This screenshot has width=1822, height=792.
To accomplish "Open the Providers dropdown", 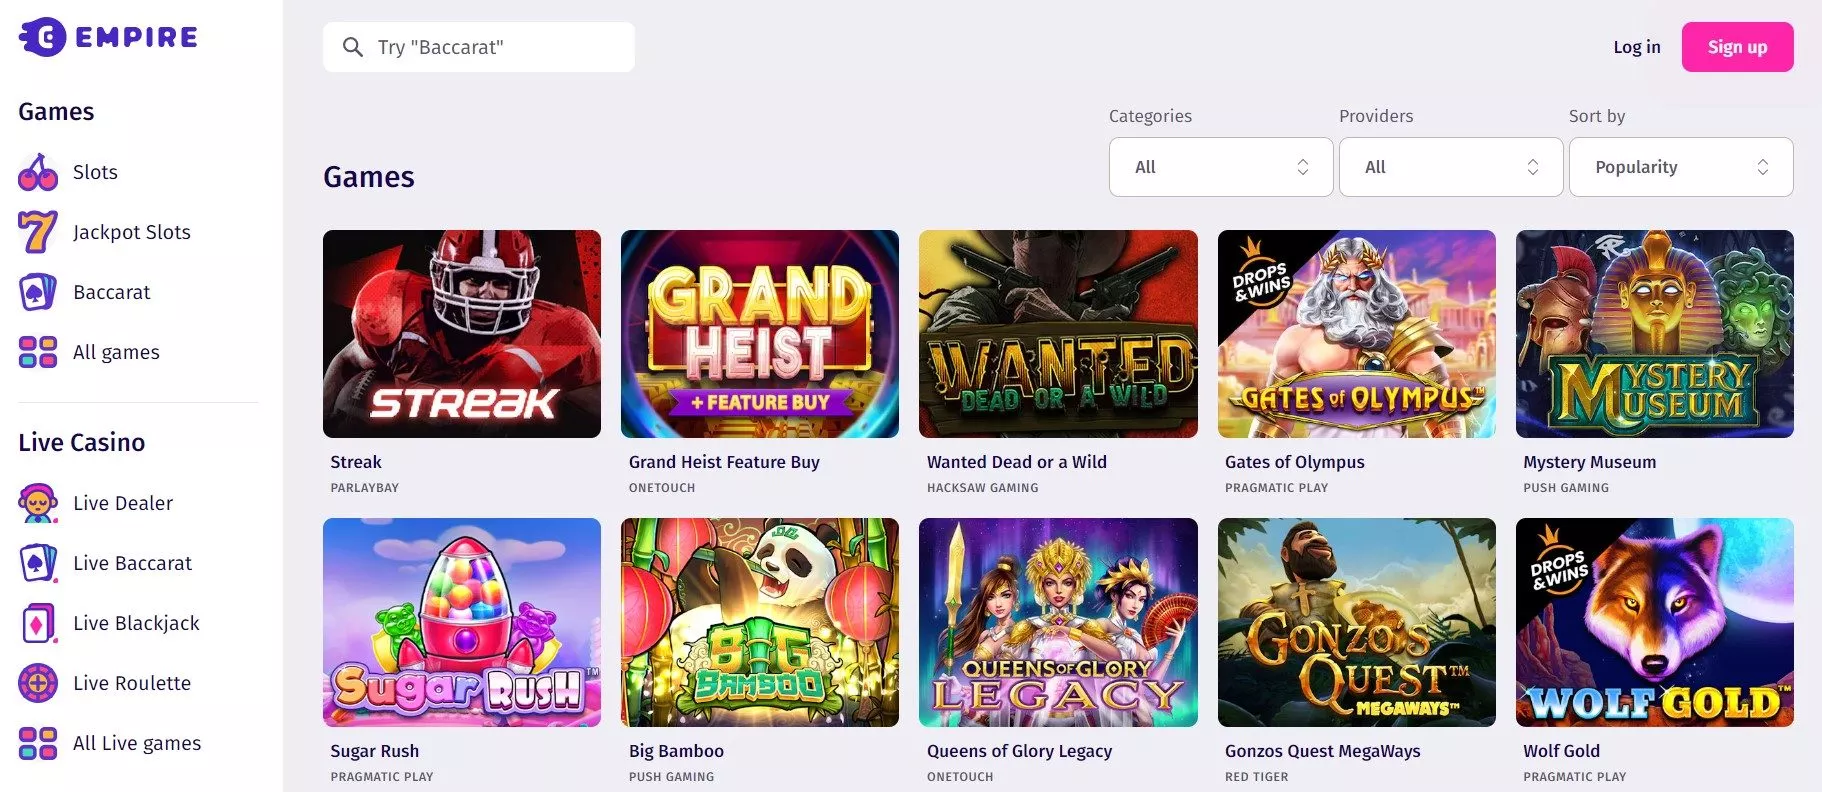I will point(1451,167).
